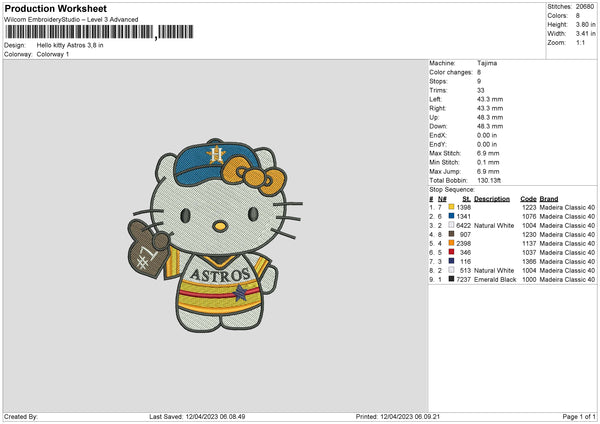Click the 'St.' column header

466,199
